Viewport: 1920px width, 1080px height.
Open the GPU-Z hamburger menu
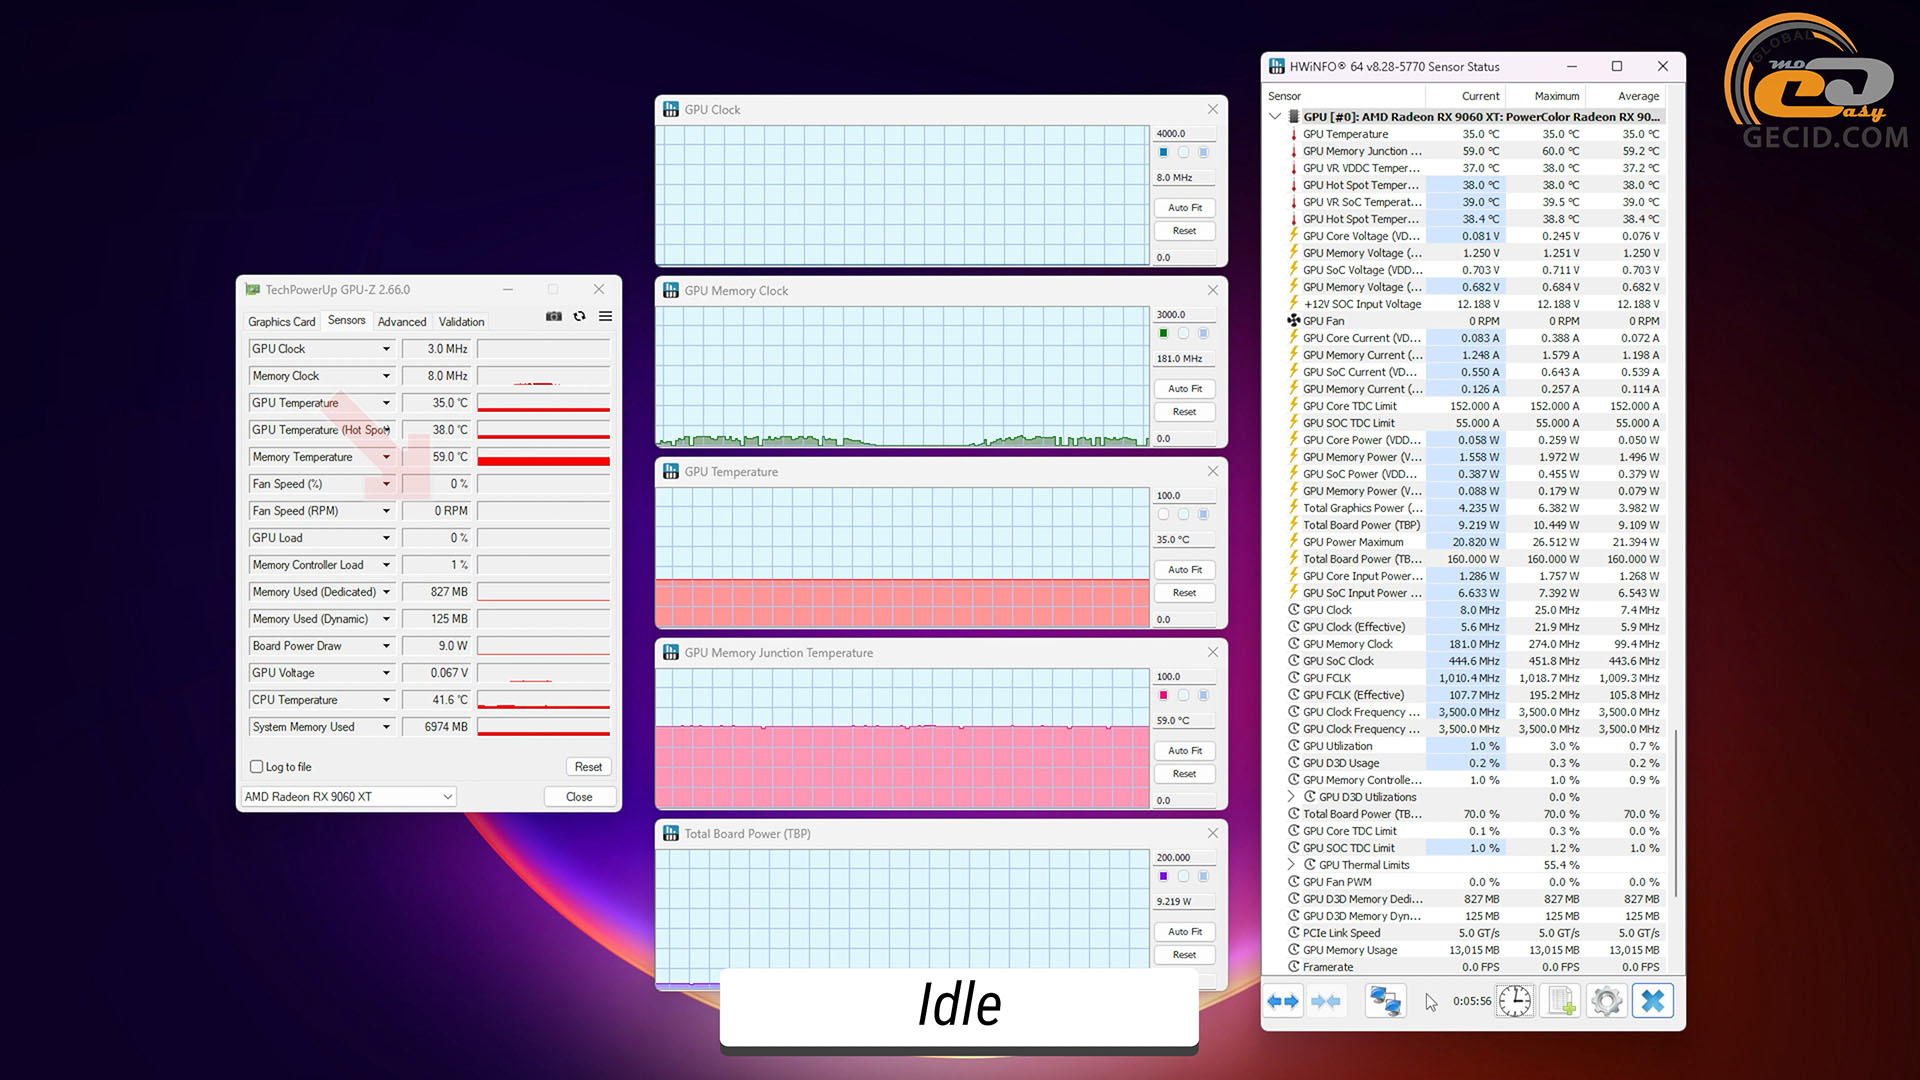tap(605, 316)
